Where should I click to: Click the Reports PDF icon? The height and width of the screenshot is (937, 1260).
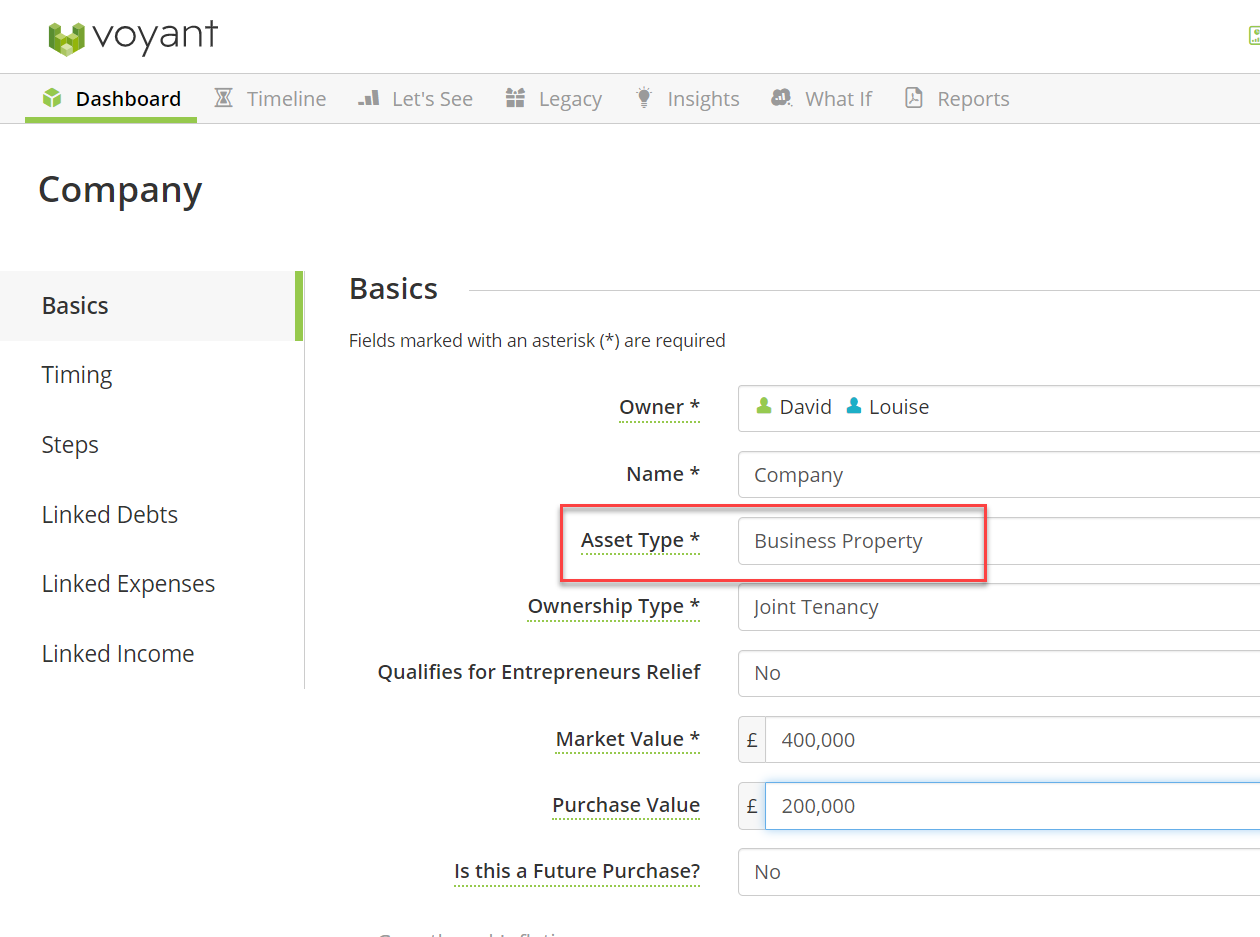(913, 98)
